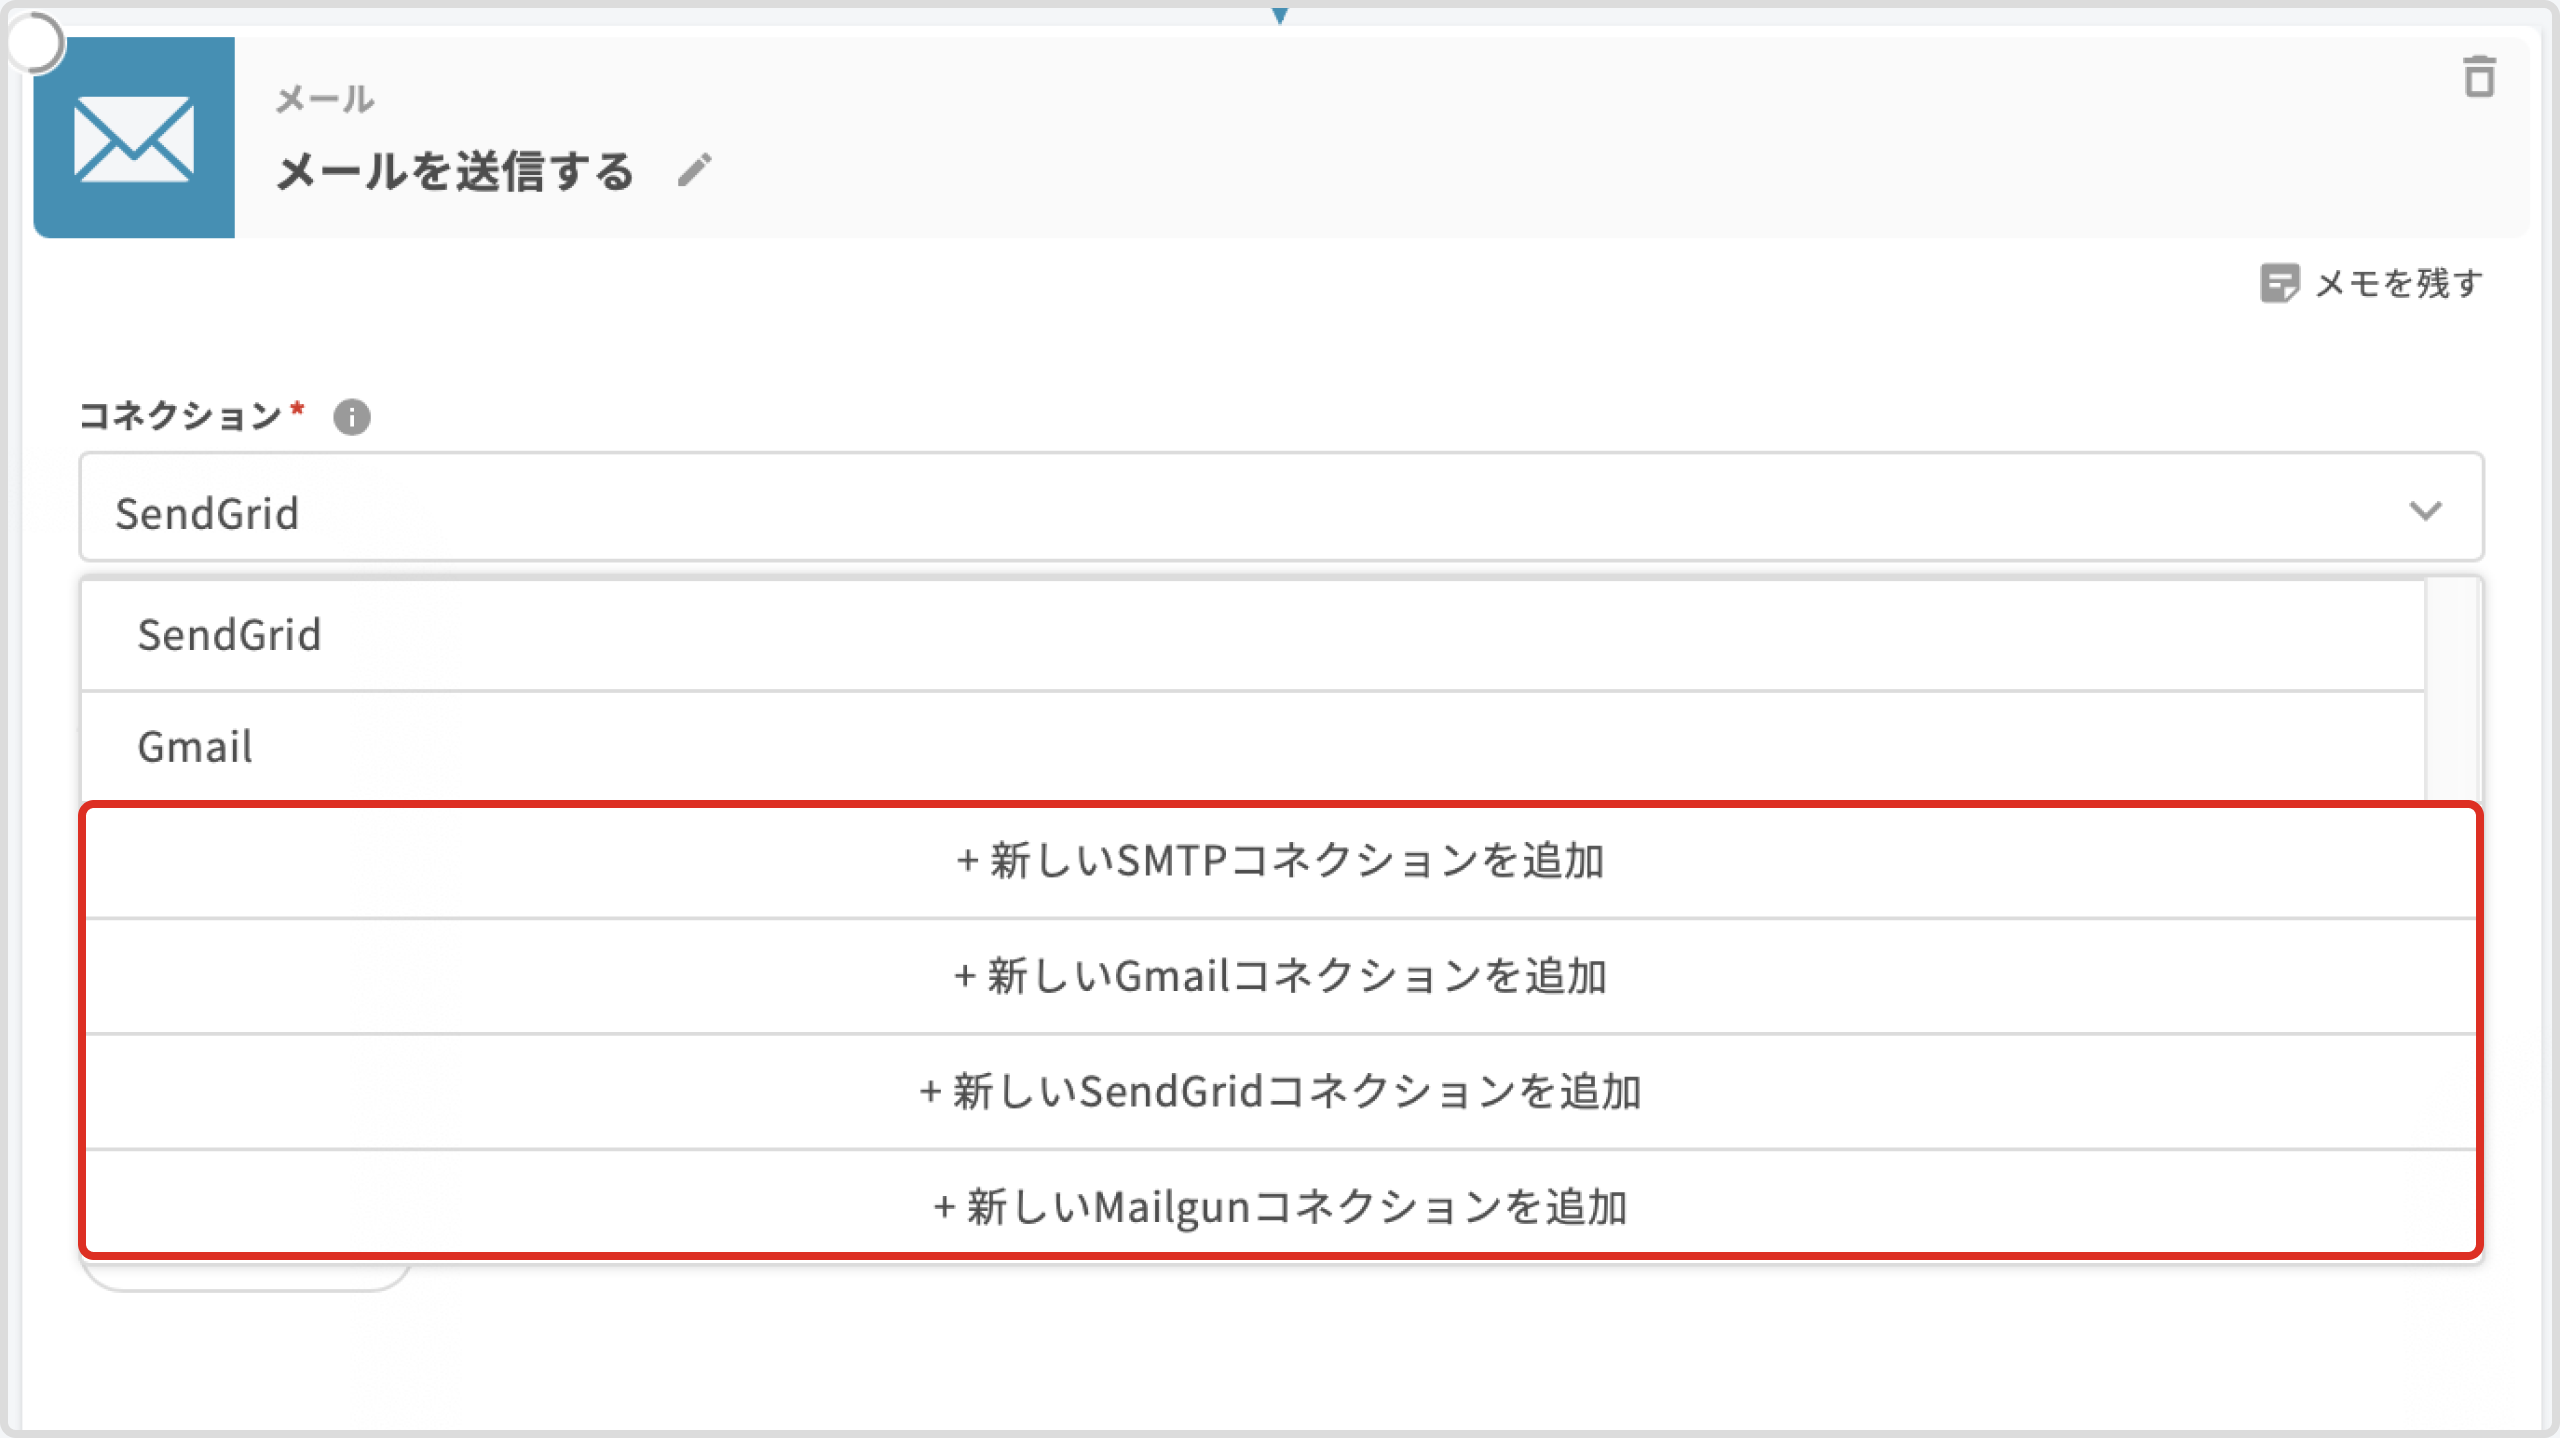
Task: Delete the step with the trash icon
Action: click(x=2479, y=77)
